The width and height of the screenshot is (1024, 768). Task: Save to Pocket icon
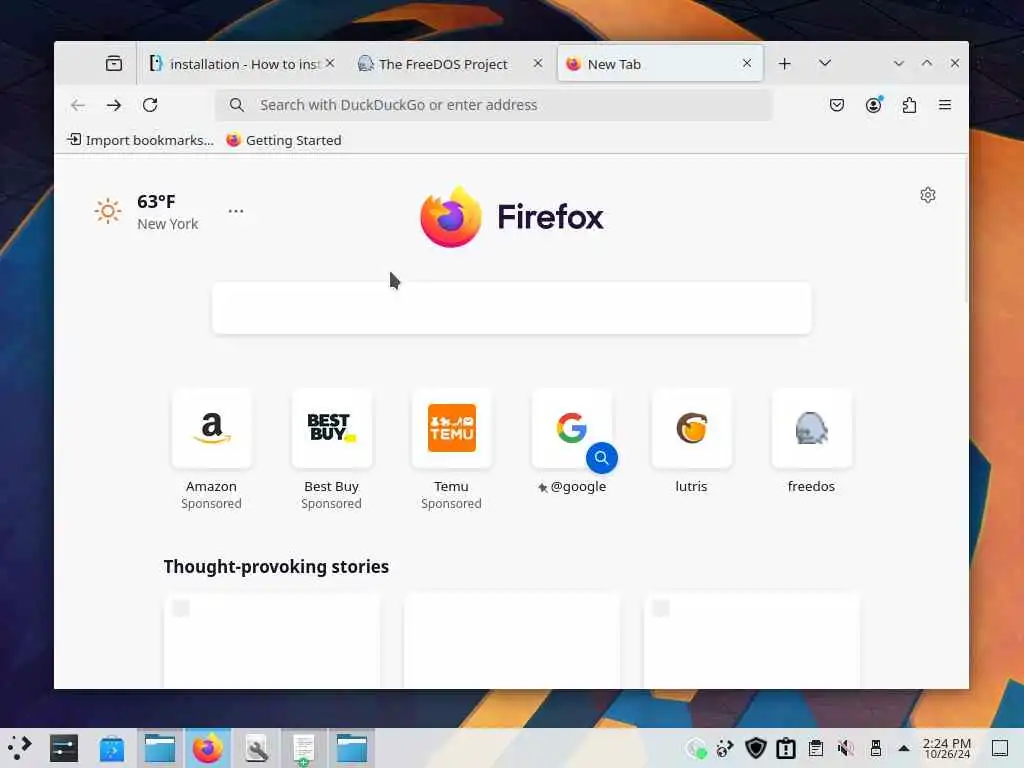[x=837, y=105]
